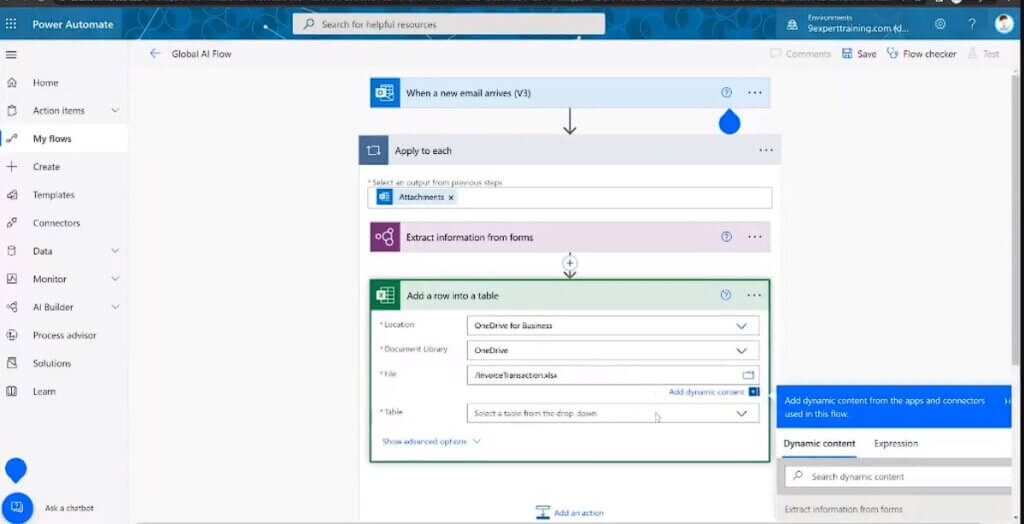Open the help question mark in header
The width and height of the screenshot is (1024, 524).
972,24
